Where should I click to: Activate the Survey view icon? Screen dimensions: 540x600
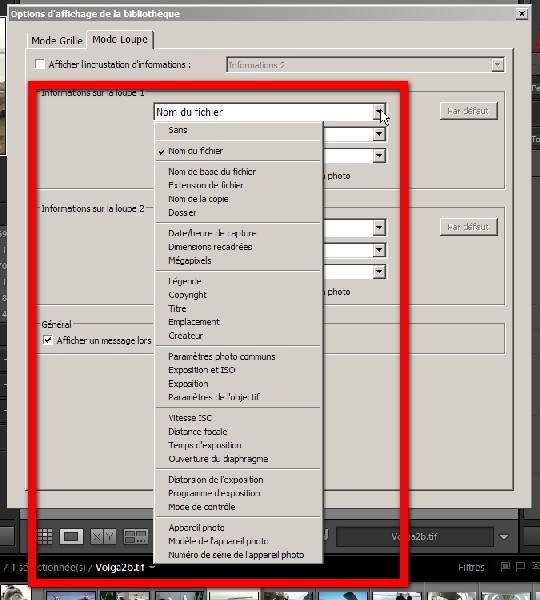[x=135, y=536]
